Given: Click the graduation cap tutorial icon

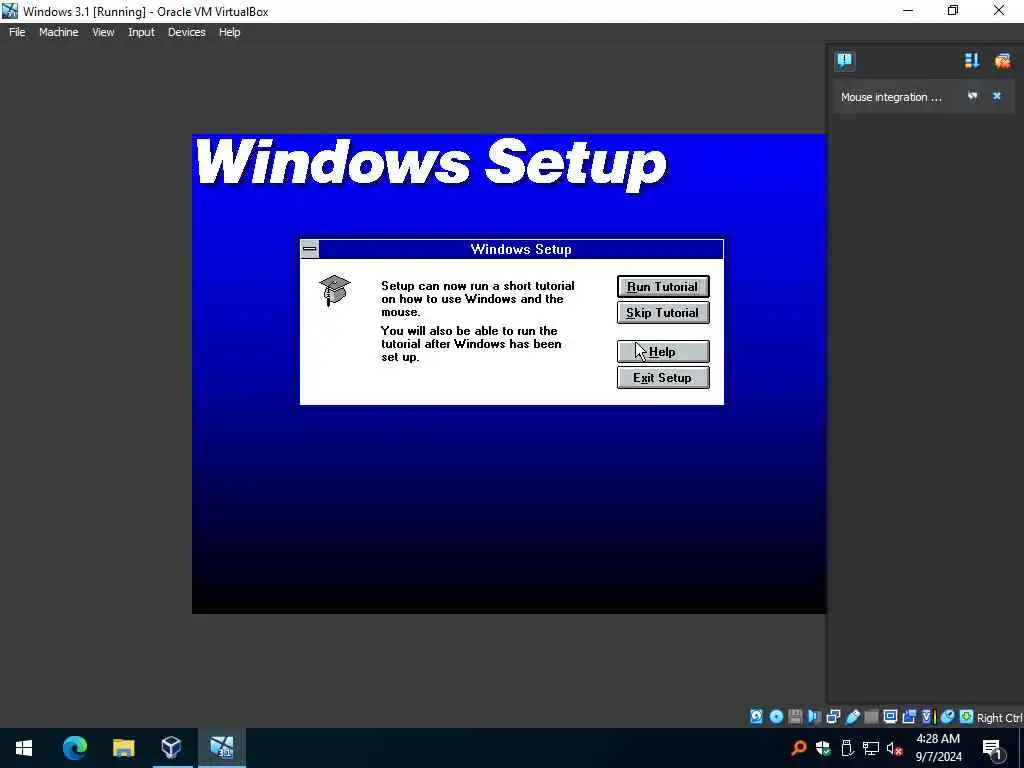Looking at the screenshot, I should (x=335, y=291).
